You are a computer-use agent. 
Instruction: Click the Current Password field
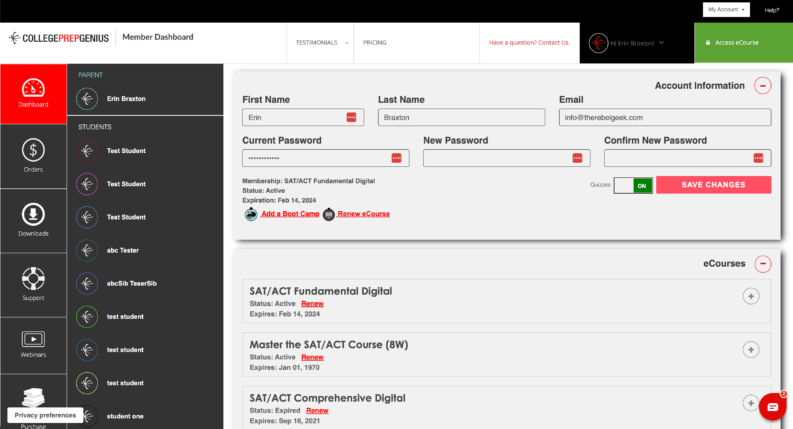tap(326, 158)
